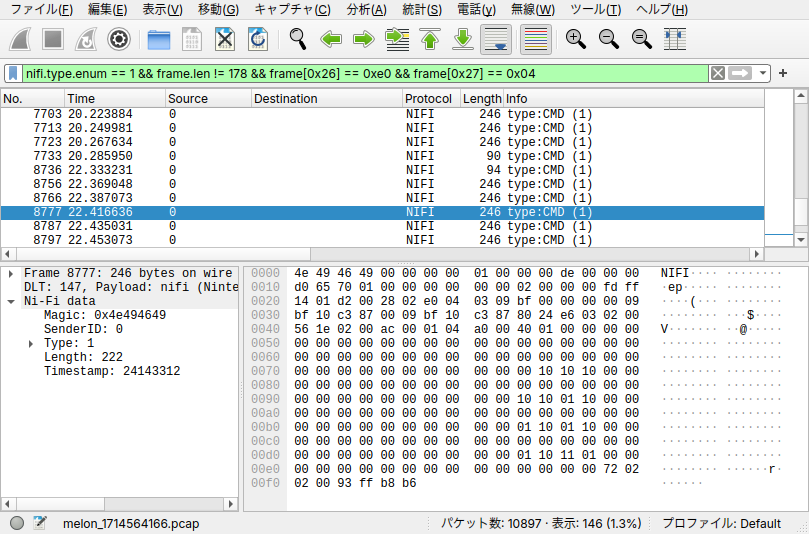Click the Find Packet magnifier icon
The image size is (809, 534).
298,40
